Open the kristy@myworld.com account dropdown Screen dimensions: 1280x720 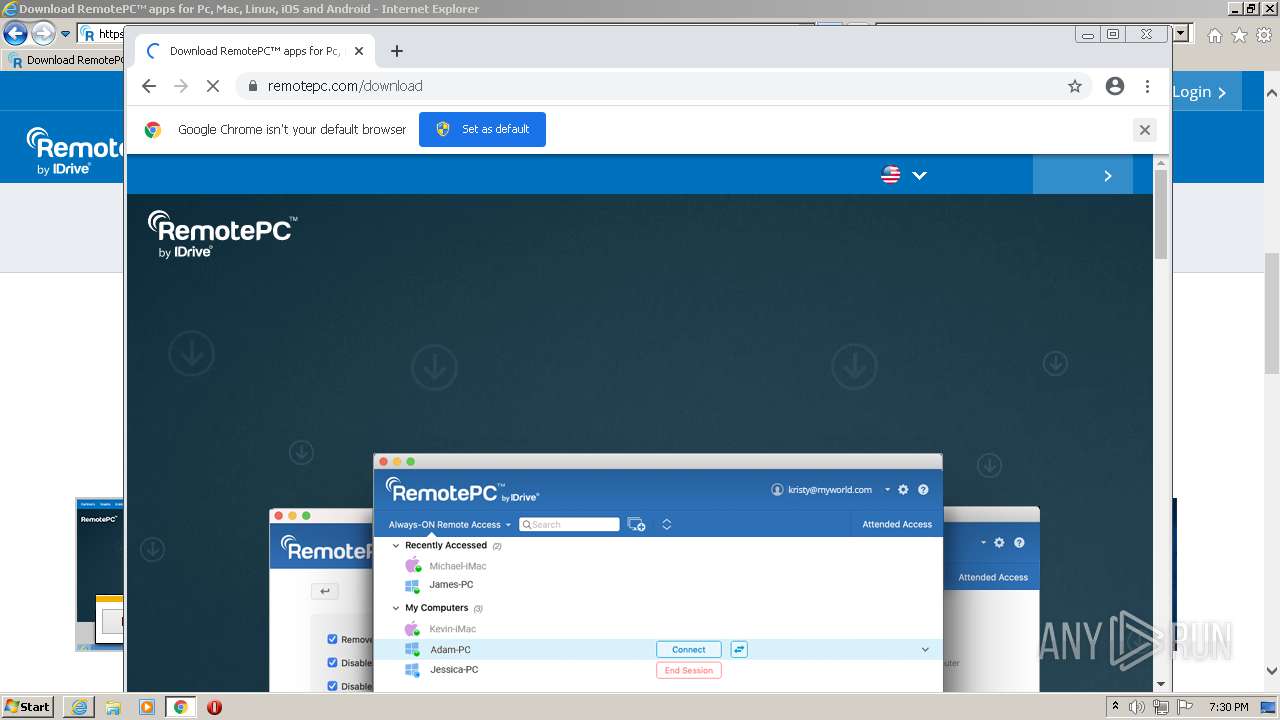(x=887, y=490)
